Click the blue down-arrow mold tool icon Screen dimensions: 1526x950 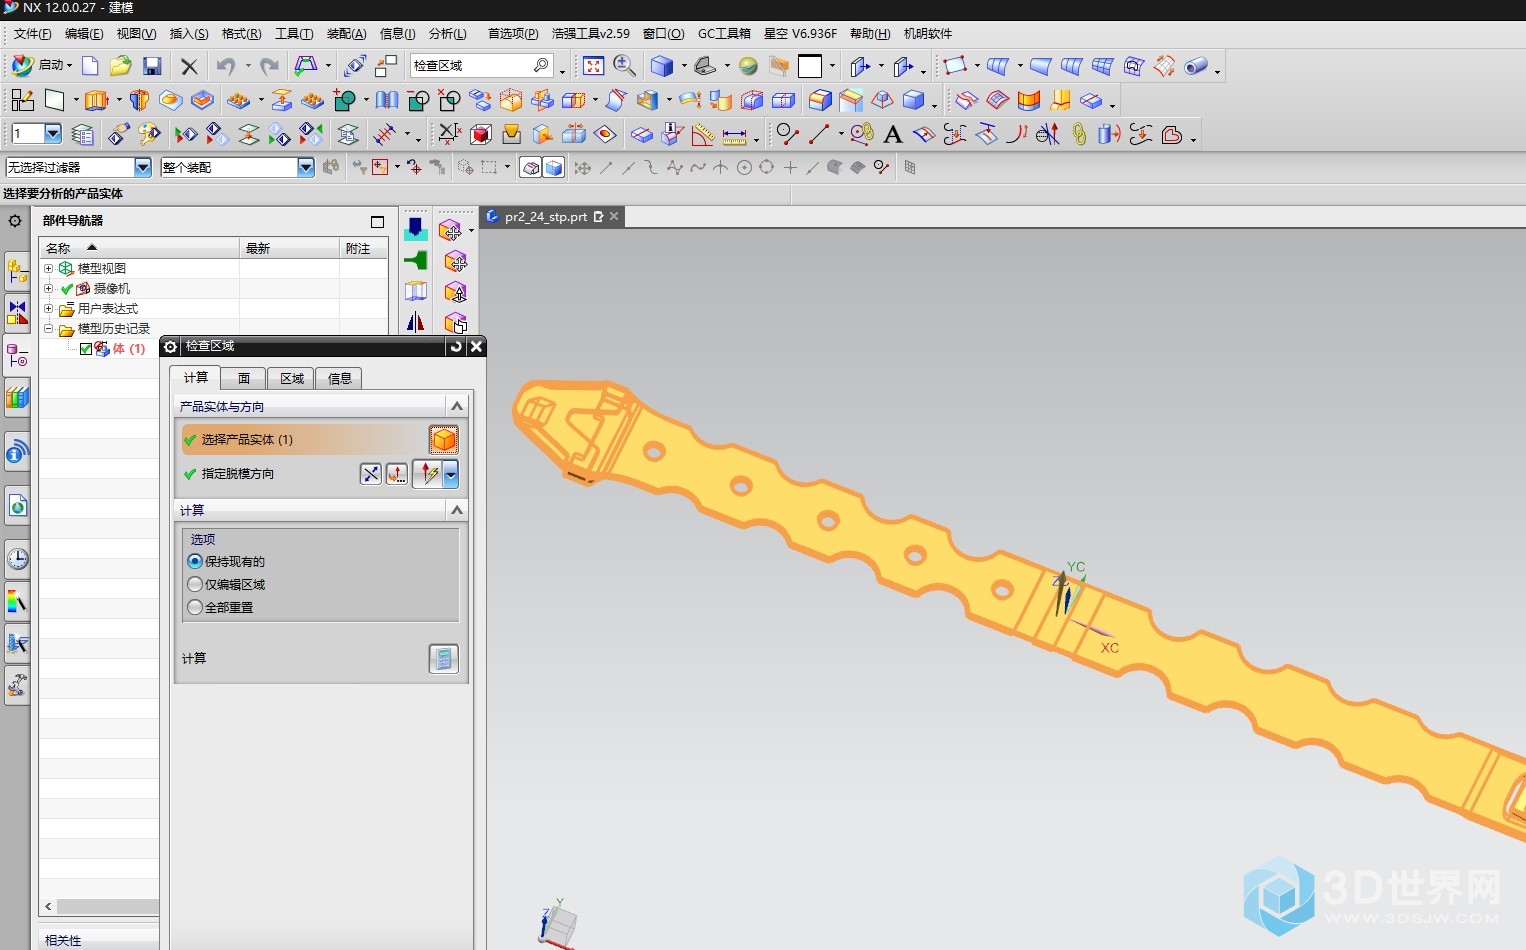pyautogui.click(x=416, y=230)
